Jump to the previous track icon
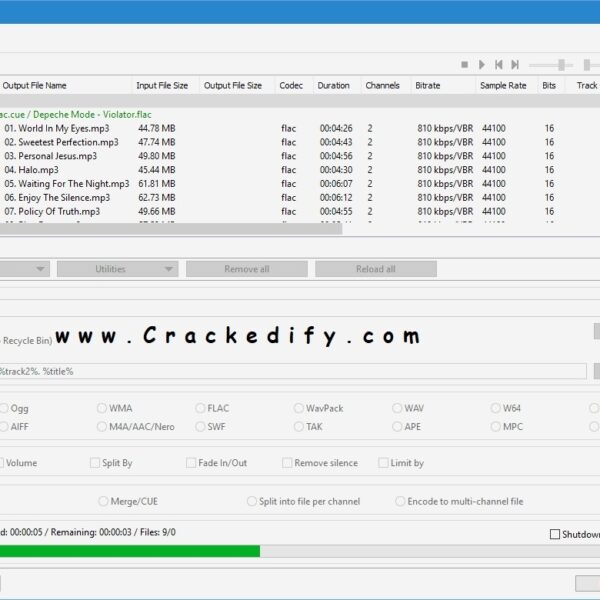The width and height of the screenshot is (600, 600). [499, 65]
